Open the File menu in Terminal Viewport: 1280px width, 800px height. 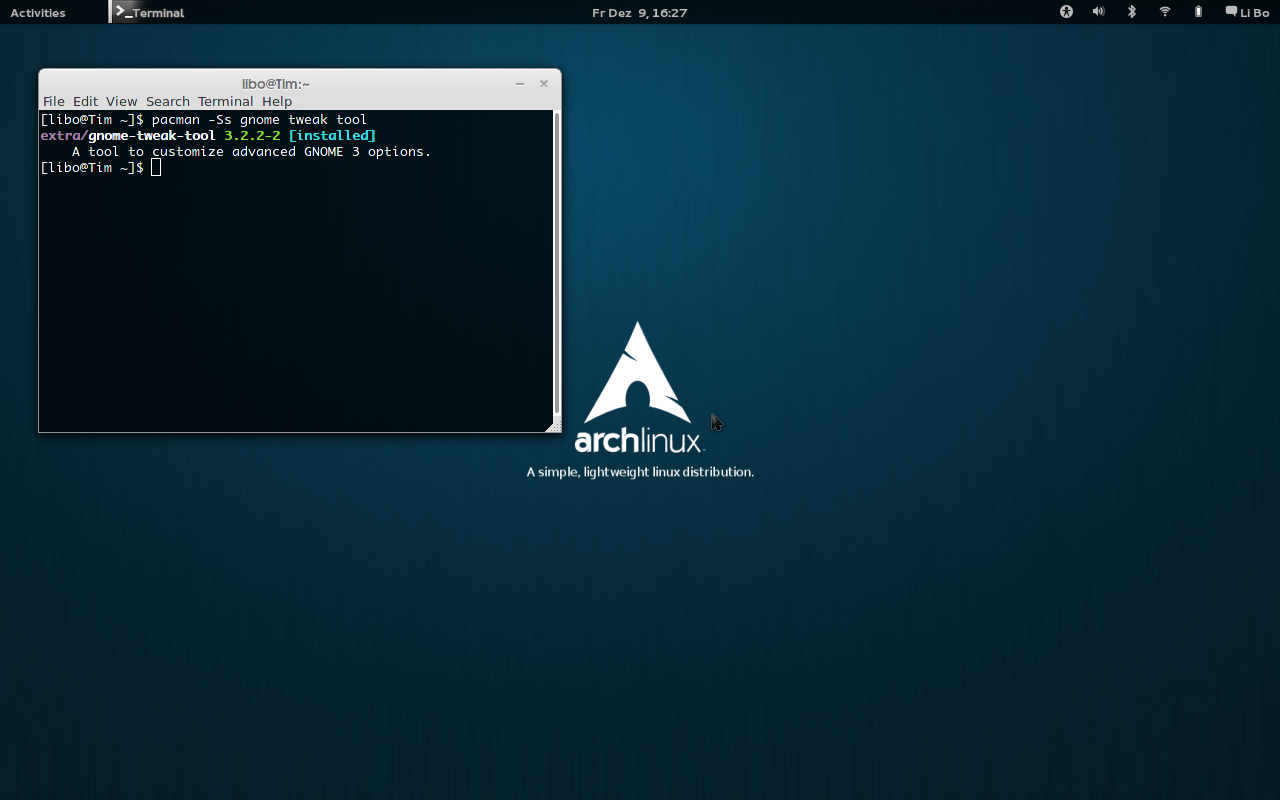click(53, 101)
